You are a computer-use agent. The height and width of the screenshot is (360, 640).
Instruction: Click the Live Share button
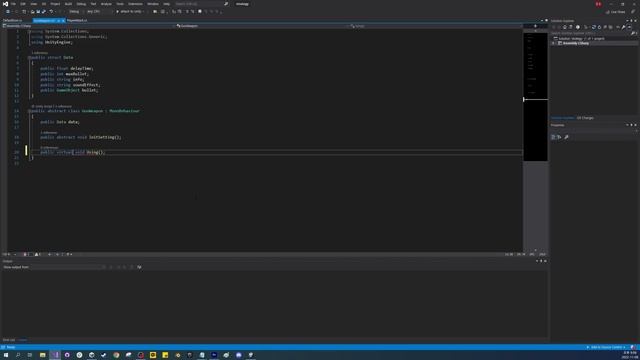(x=616, y=12)
